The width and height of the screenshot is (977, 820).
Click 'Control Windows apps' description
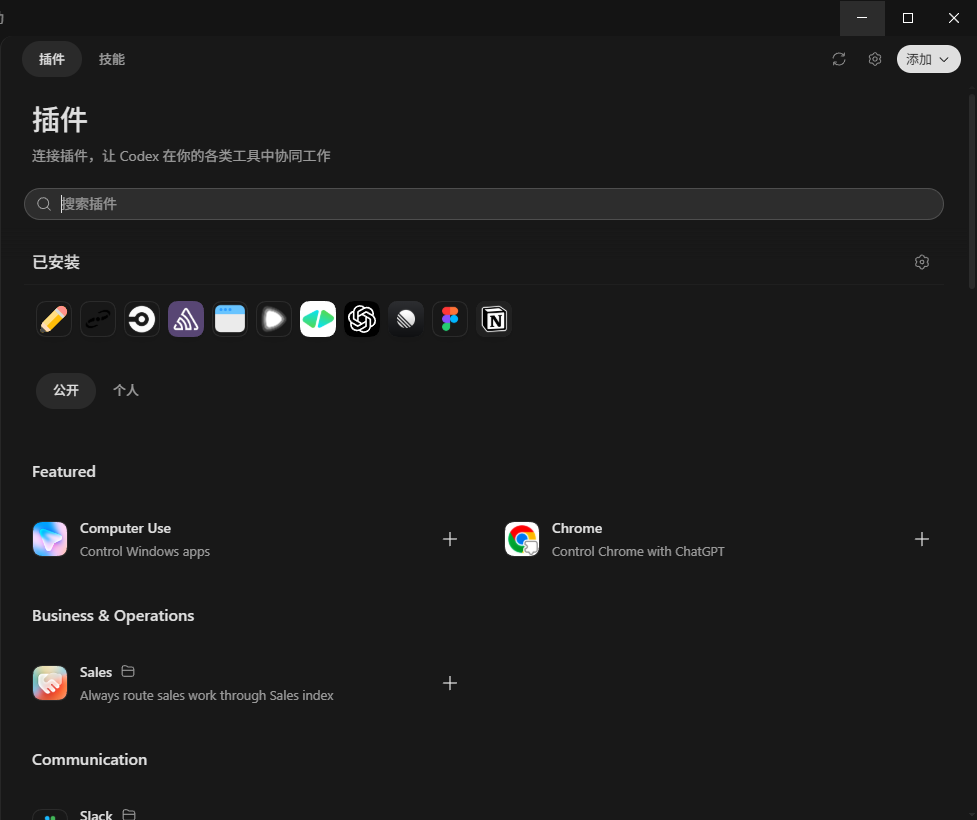tap(145, 551)
